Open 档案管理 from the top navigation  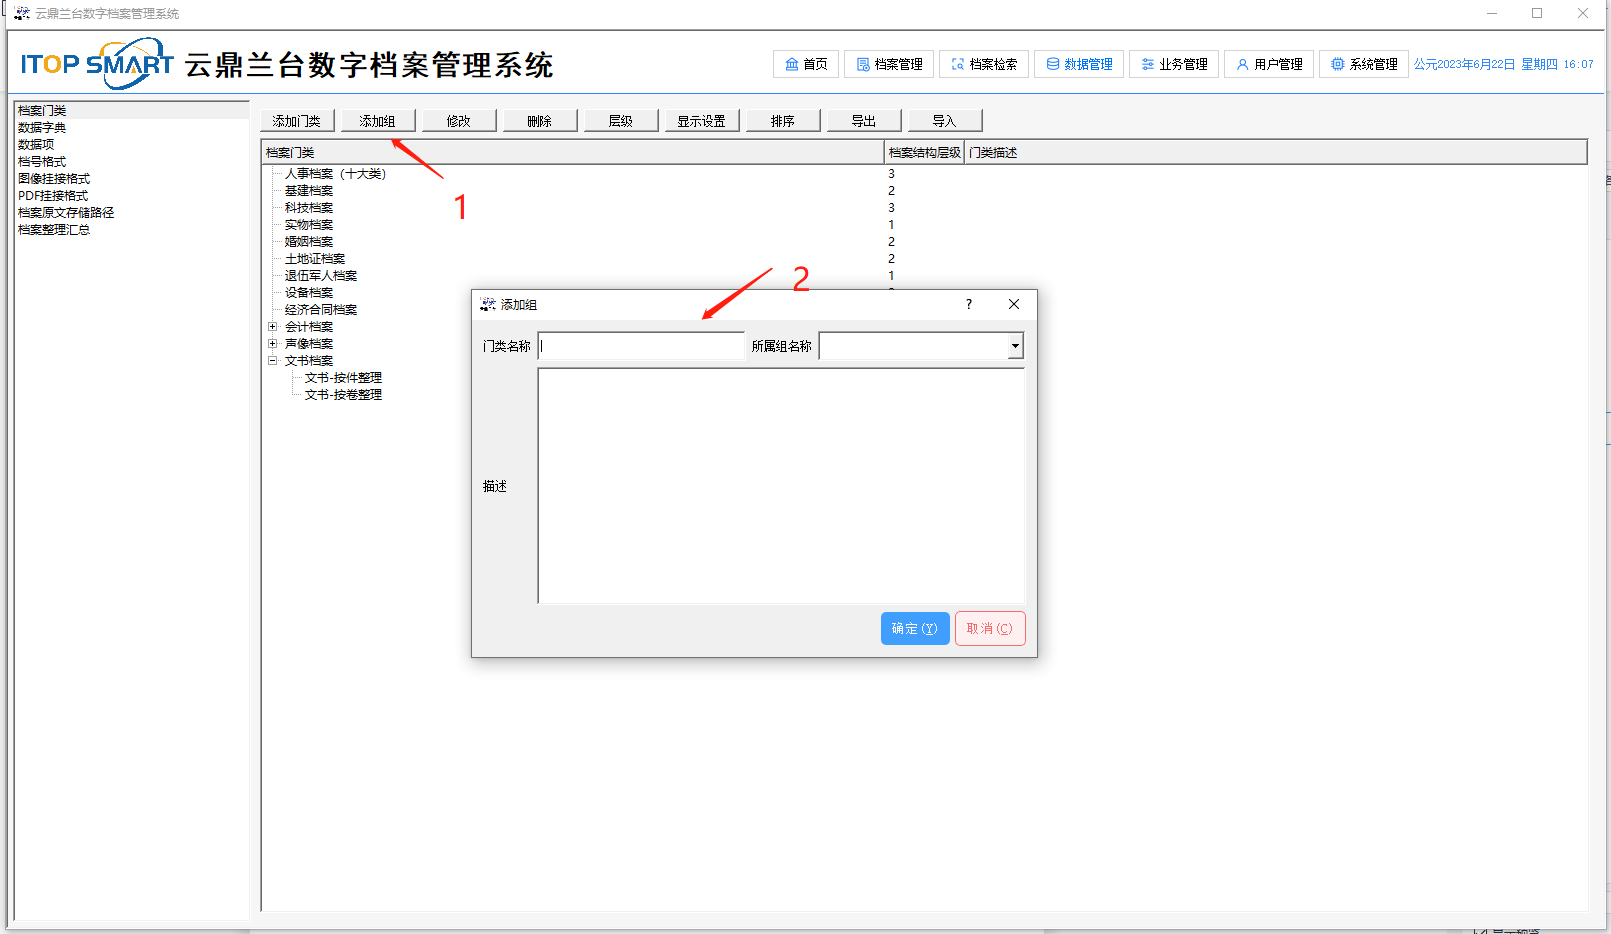[889, 64]
